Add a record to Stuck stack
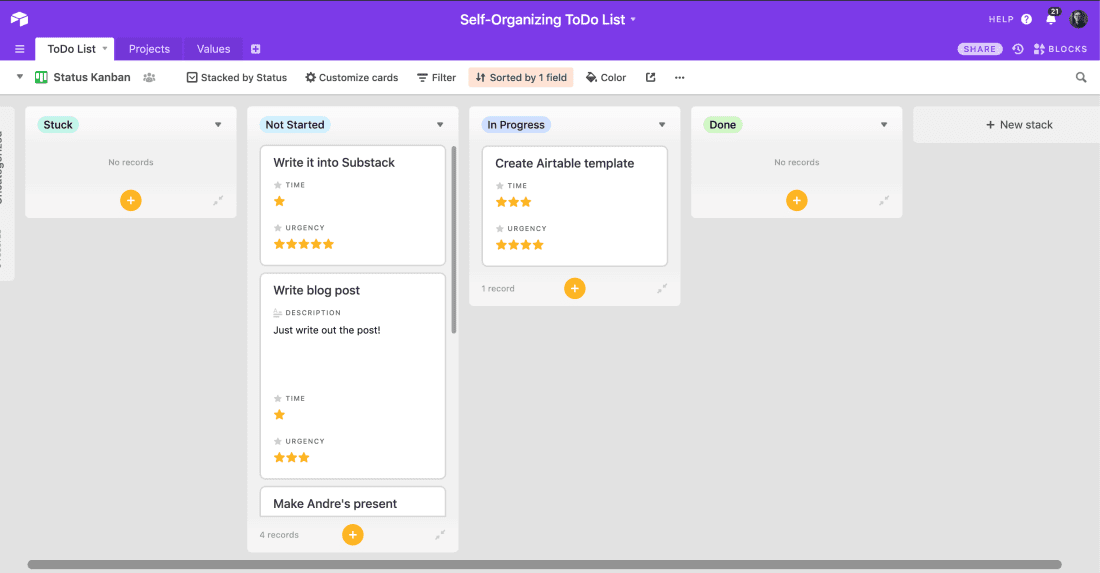Viewport: 1100px width, 573px height. [x=130, y=201]
